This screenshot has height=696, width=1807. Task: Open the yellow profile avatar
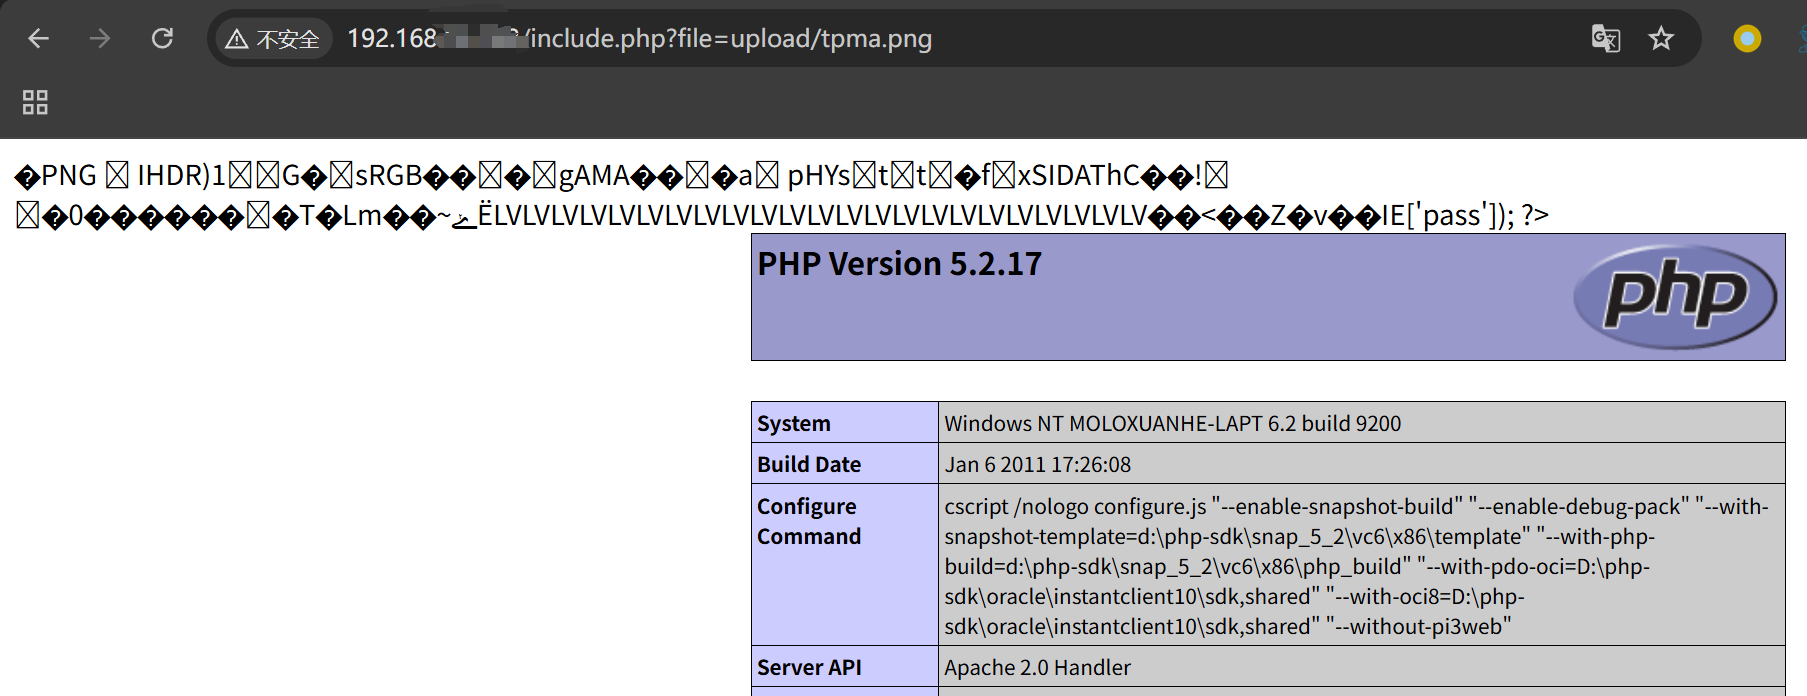click(x=1747, y=39)
